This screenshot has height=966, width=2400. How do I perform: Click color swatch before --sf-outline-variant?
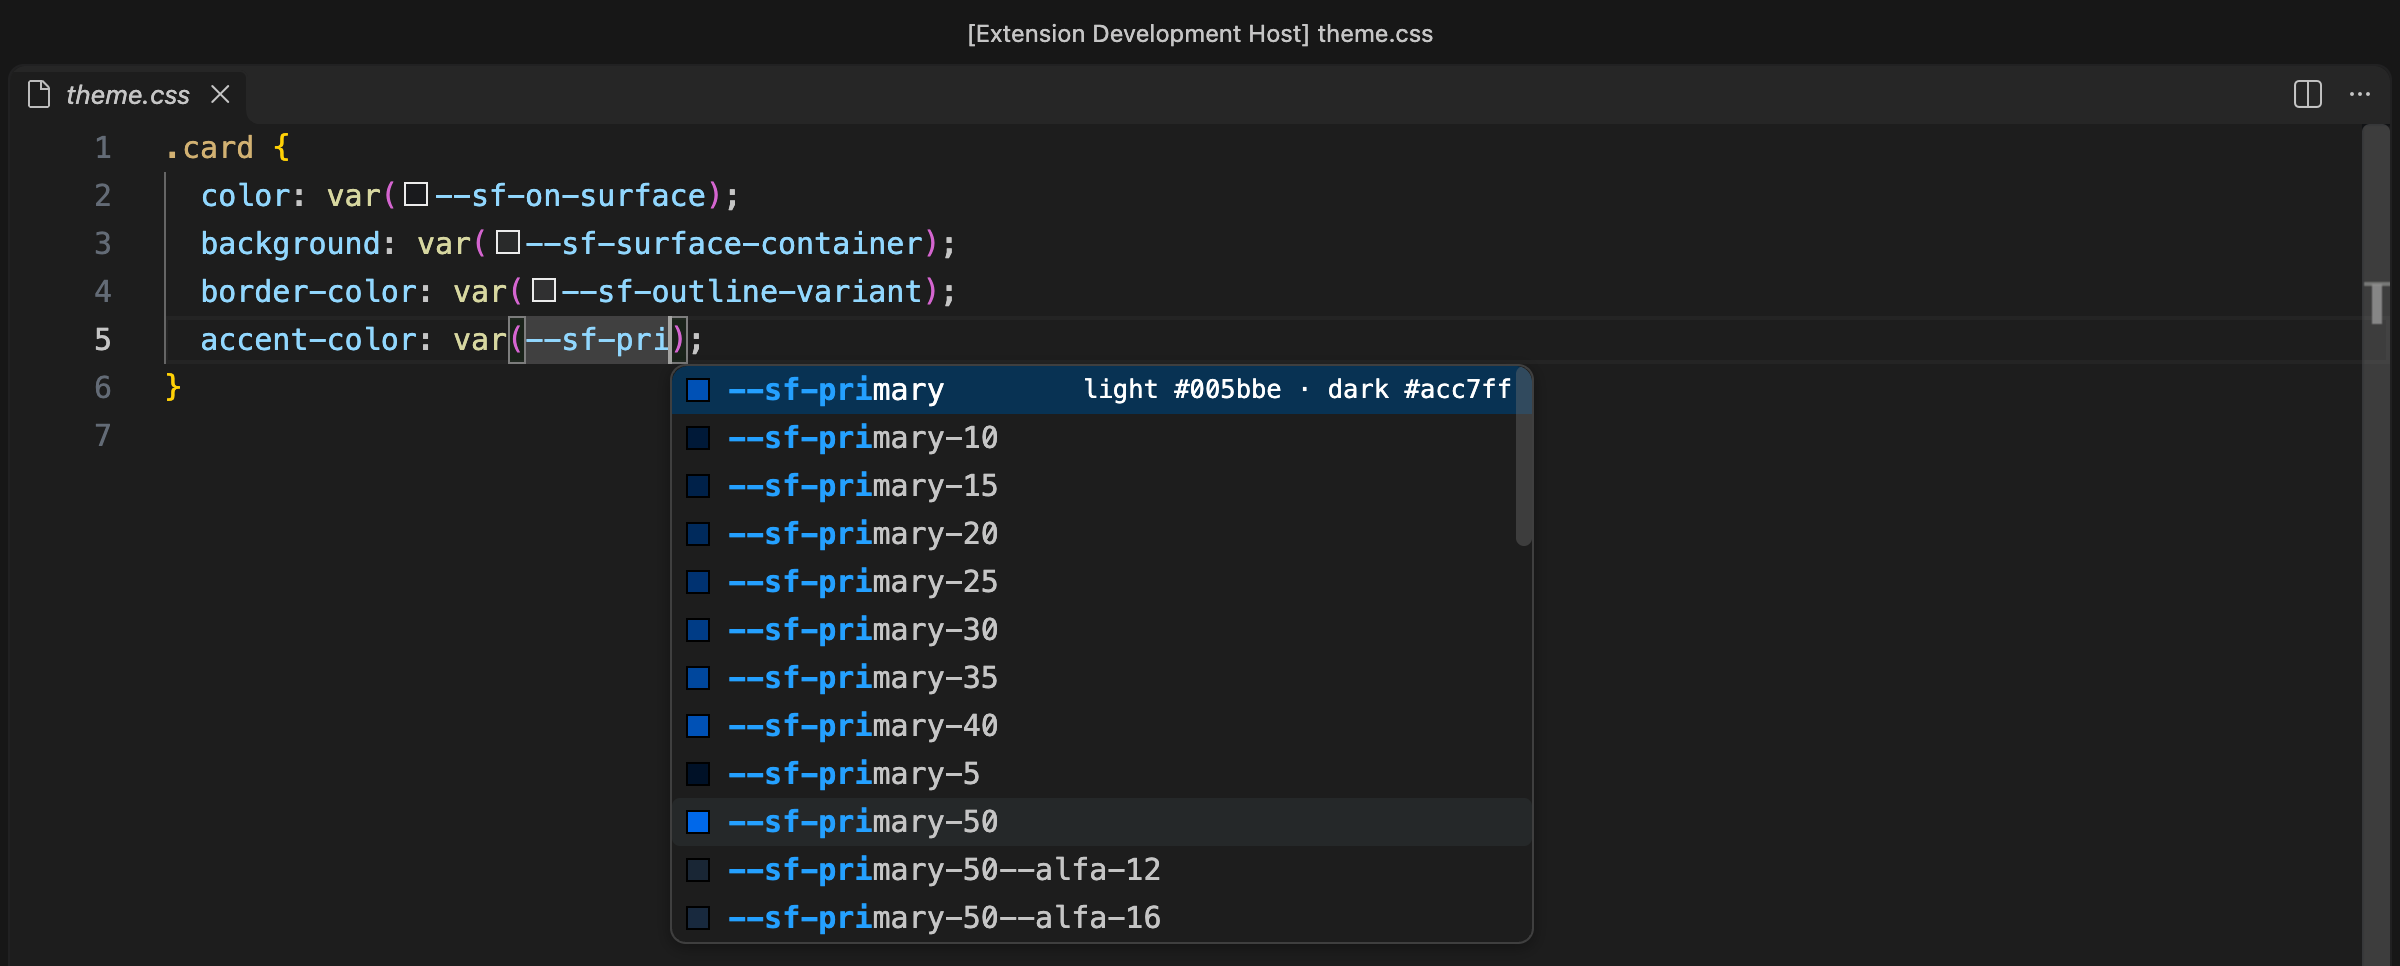tap(544, 291)
